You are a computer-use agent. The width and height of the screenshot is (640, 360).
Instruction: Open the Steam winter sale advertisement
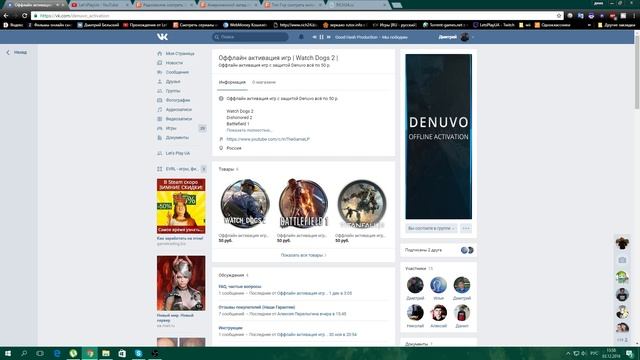coord(181,206)
